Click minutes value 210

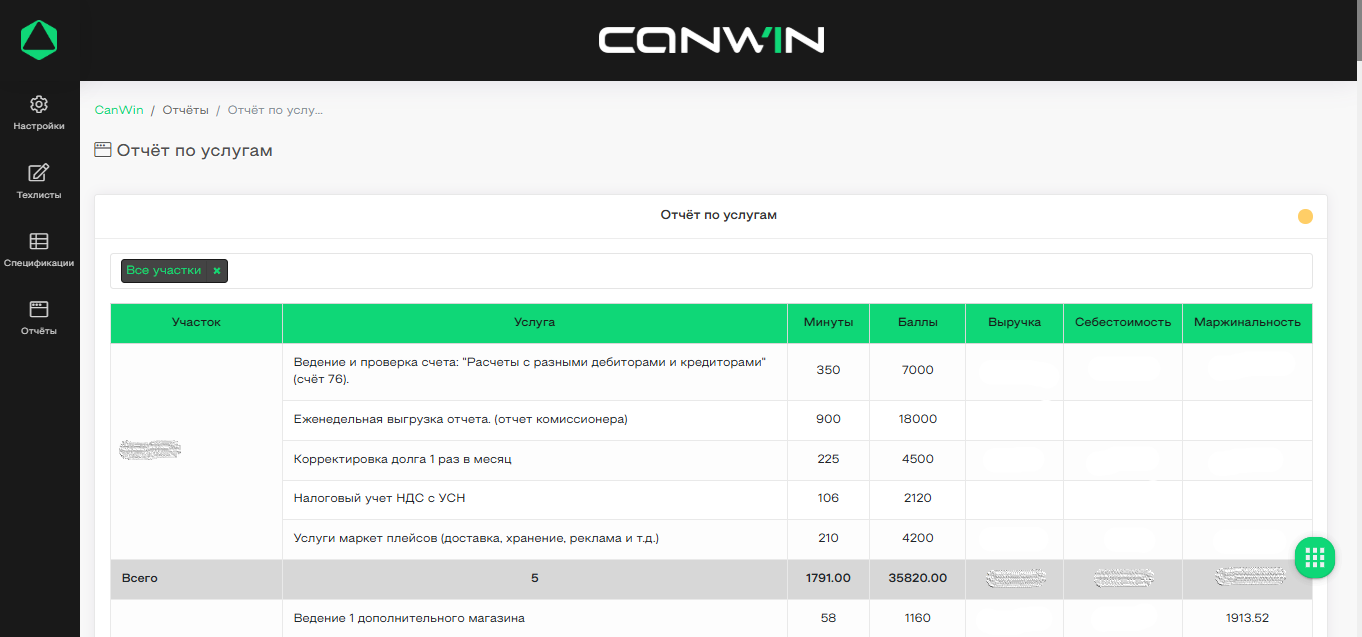click(x=829, y=538)
